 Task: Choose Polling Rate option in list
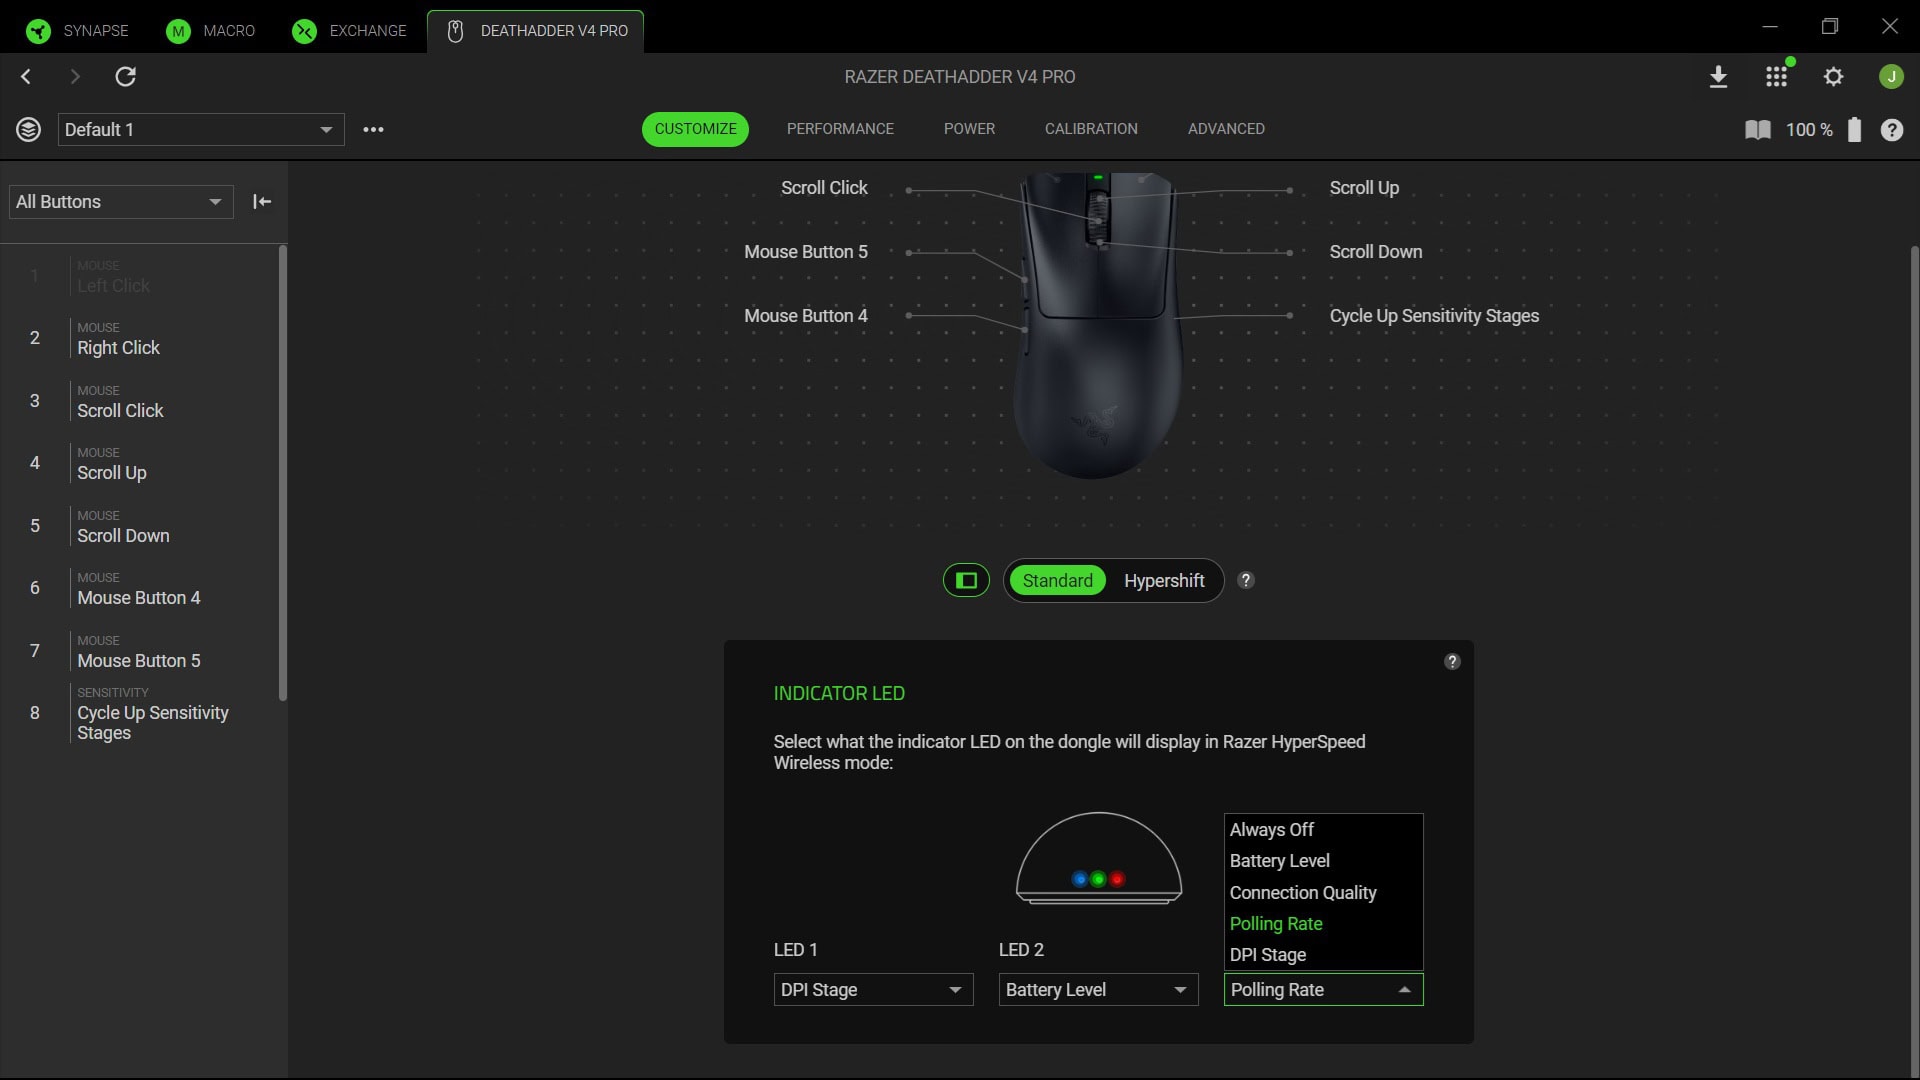tap(1323, 924)
